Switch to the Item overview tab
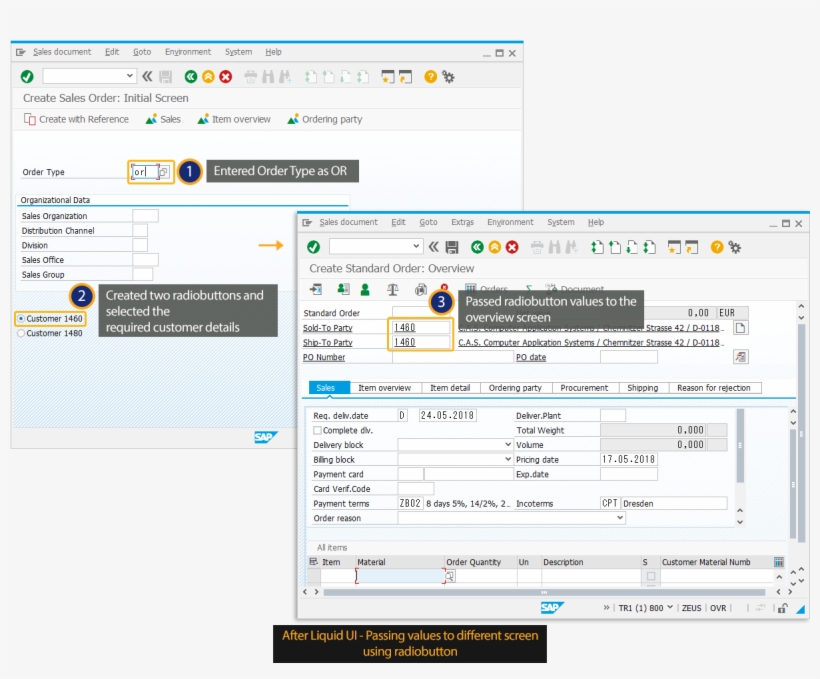This screenshot has width=820, height=679. [x=384, y=388]
